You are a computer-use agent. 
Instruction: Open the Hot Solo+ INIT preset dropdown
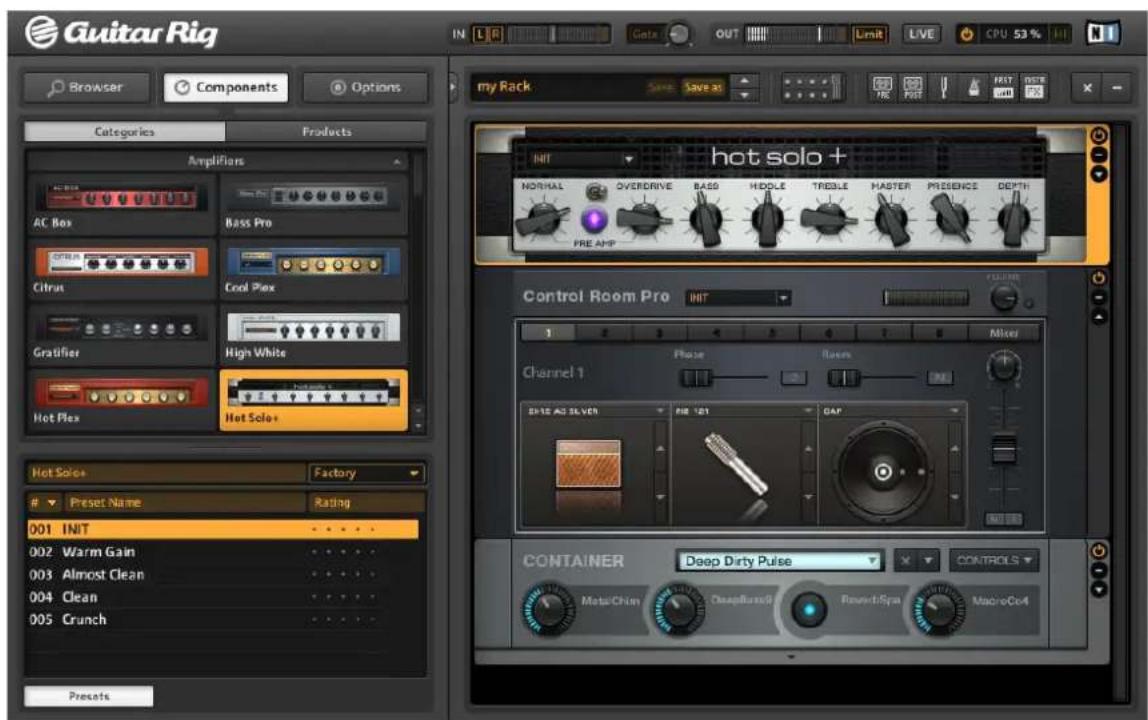coord(582,158)
